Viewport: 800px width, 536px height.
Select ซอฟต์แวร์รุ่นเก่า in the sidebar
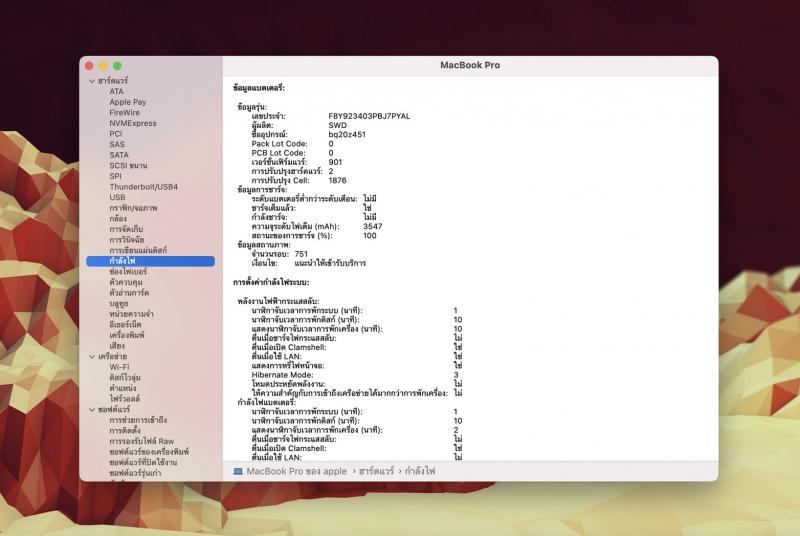135,473
